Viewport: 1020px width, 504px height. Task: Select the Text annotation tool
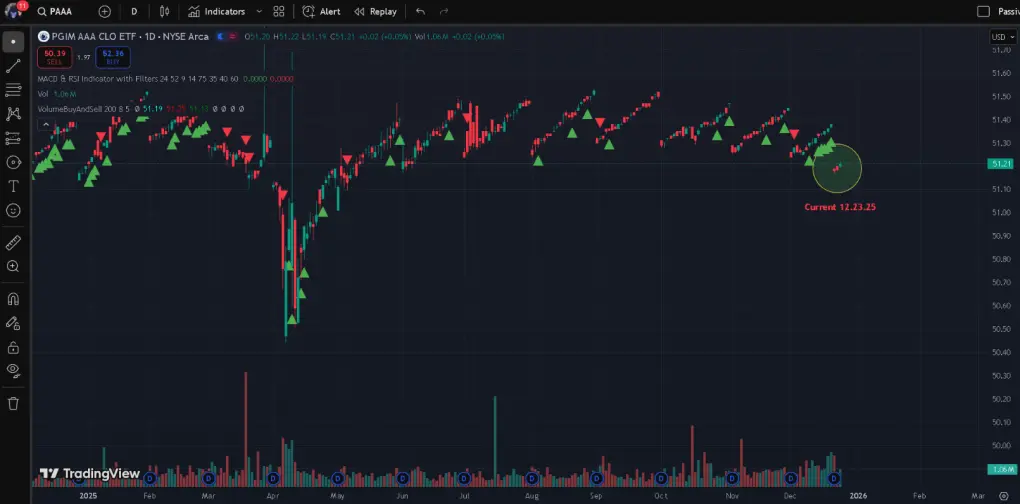tap(13, 186)
